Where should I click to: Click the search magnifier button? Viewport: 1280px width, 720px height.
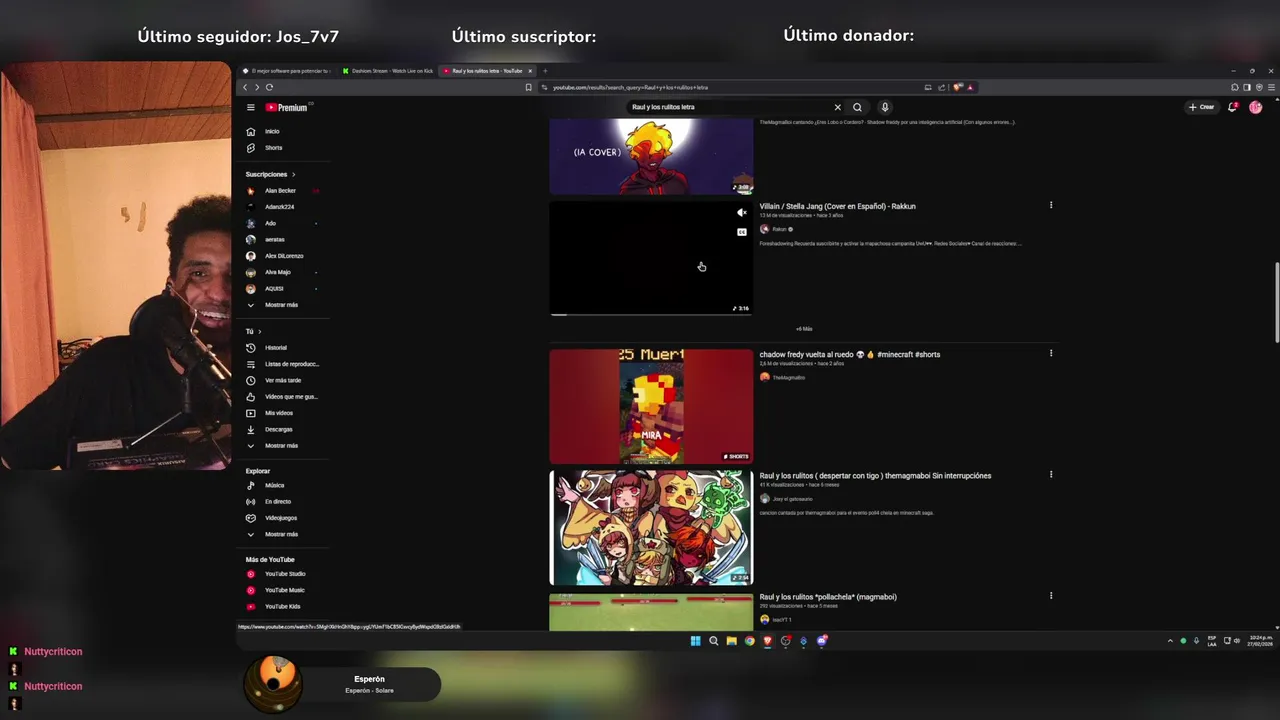coord(857,107)
